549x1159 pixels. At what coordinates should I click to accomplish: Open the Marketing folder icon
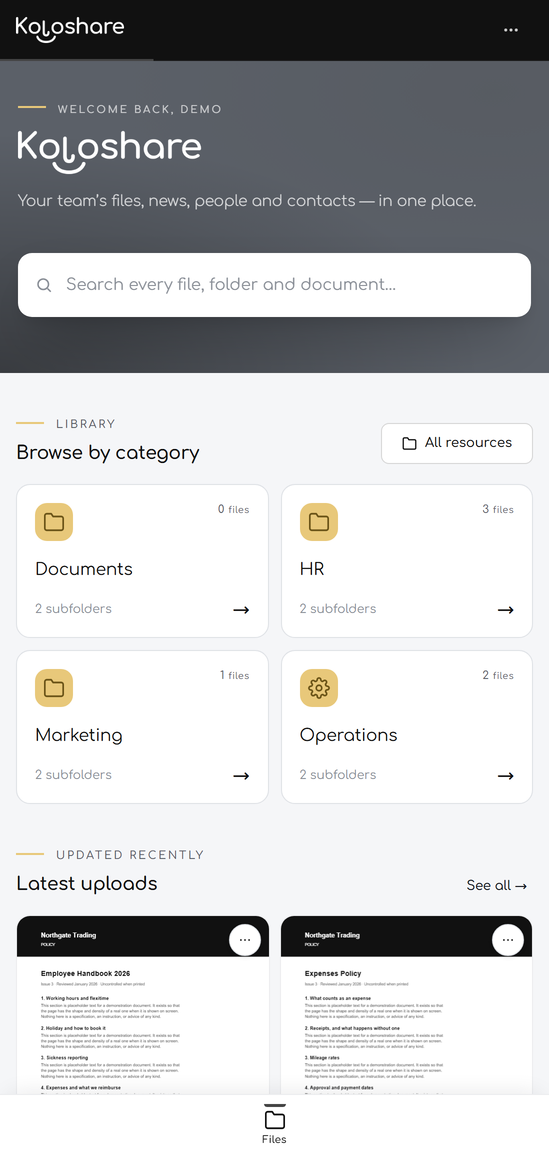point(54,688)
